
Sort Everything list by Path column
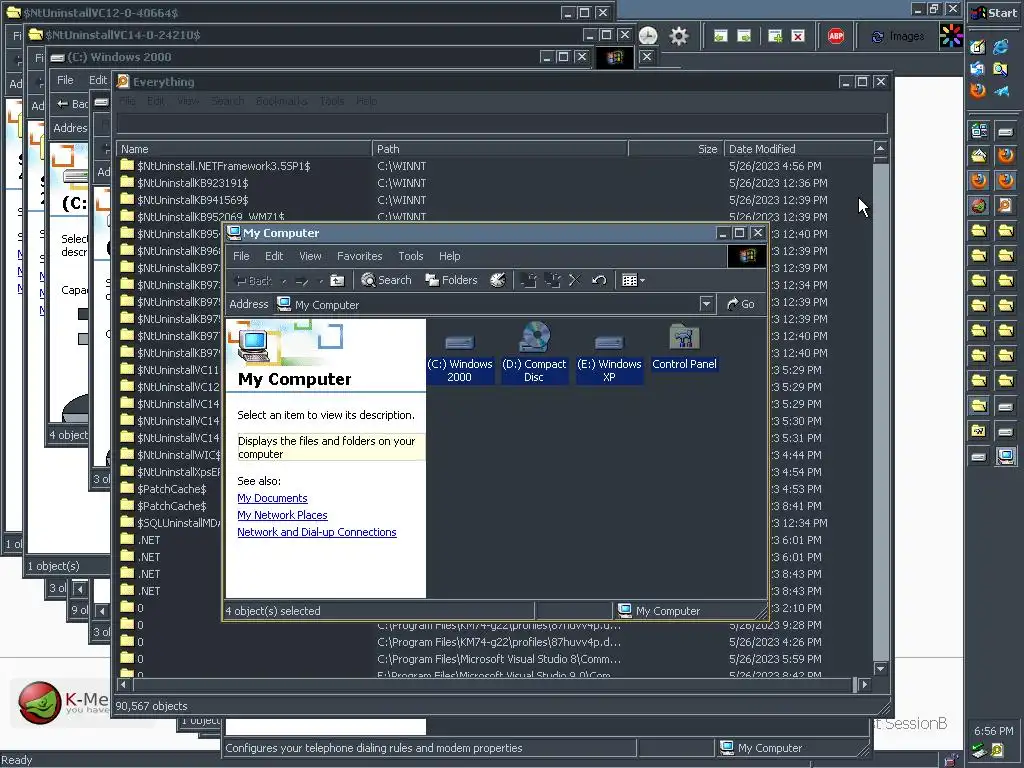point(500,149)
